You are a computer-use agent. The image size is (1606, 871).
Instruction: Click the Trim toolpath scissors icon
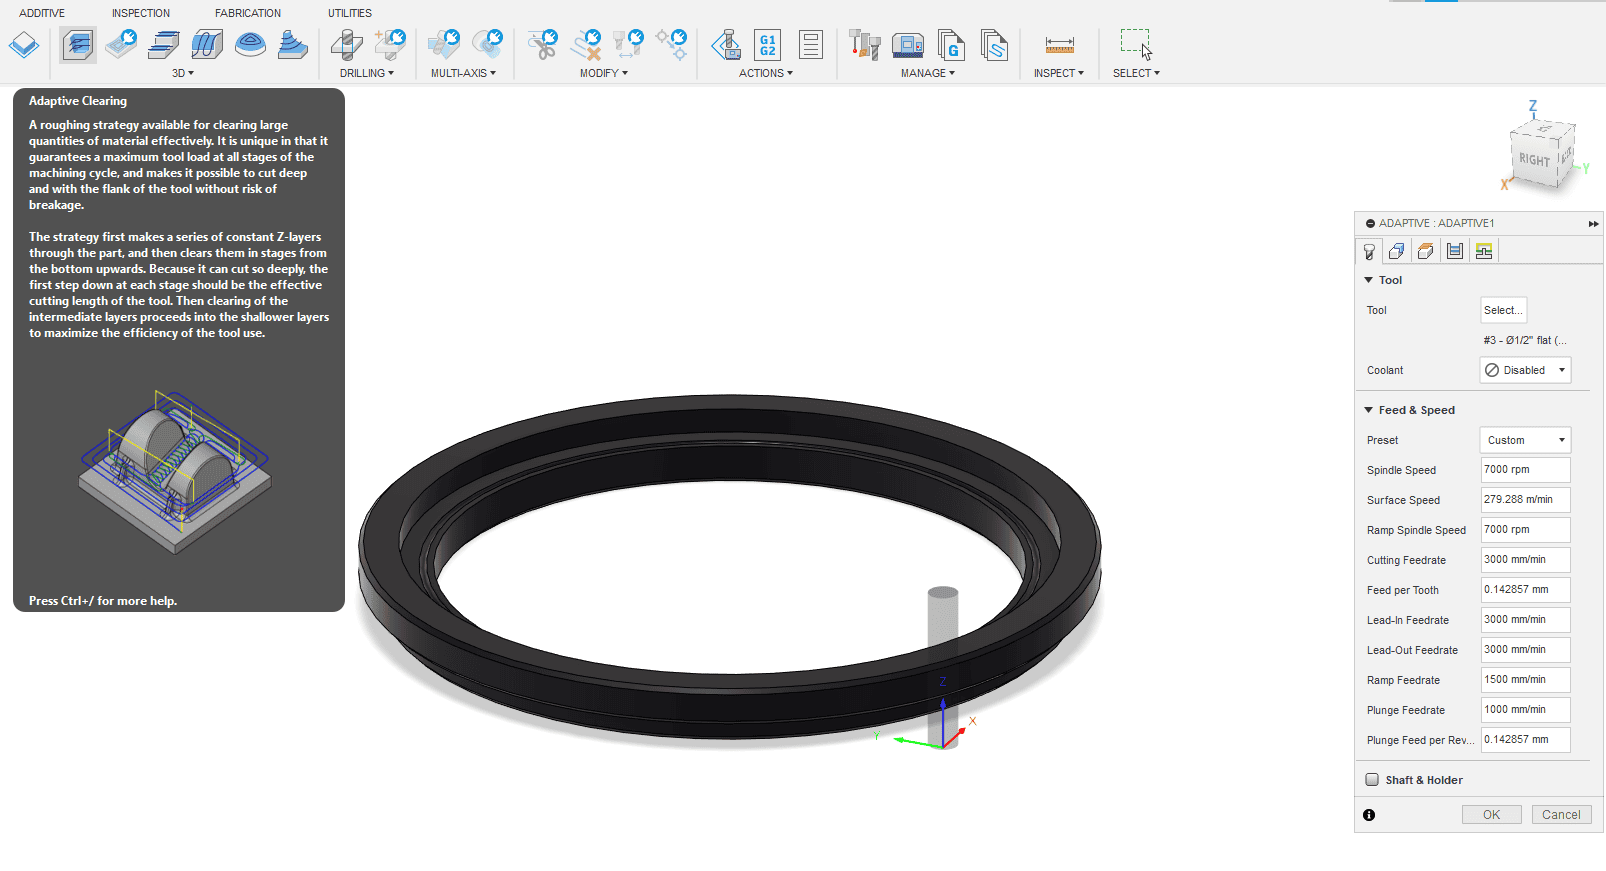click(x=542, y=45)
